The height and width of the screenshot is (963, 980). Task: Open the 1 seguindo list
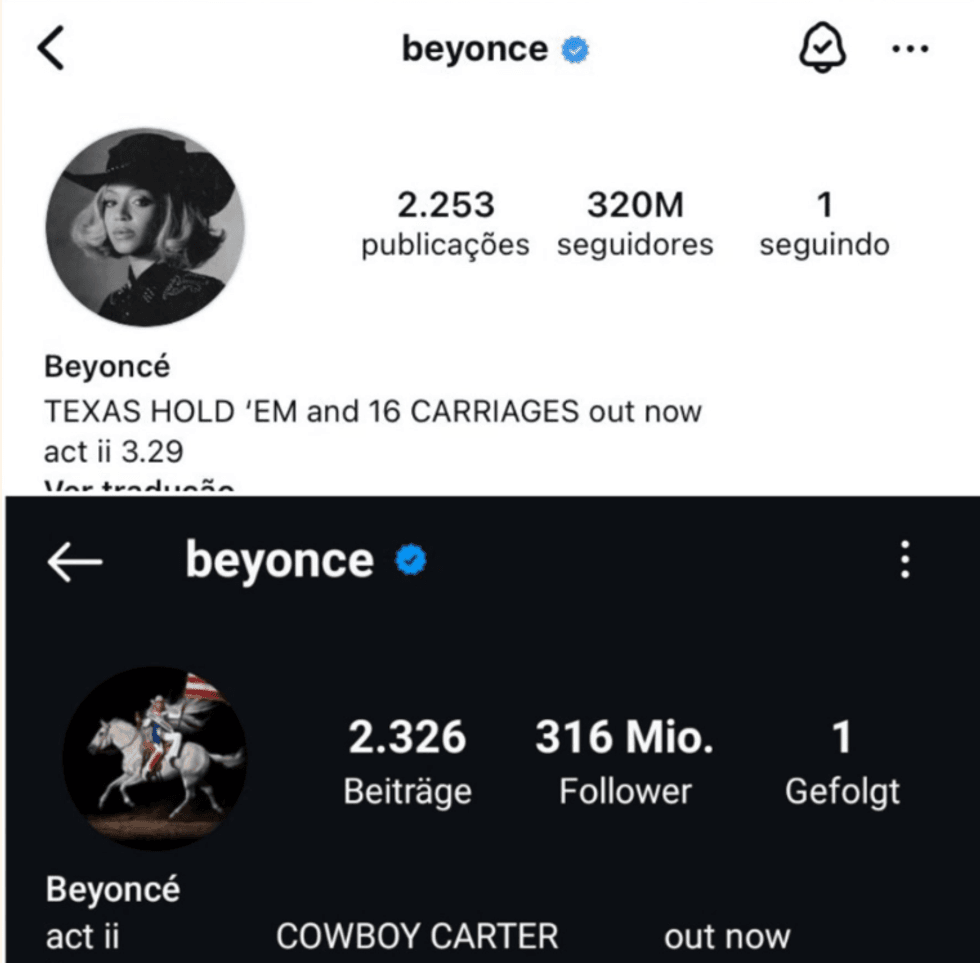[824, 224]
